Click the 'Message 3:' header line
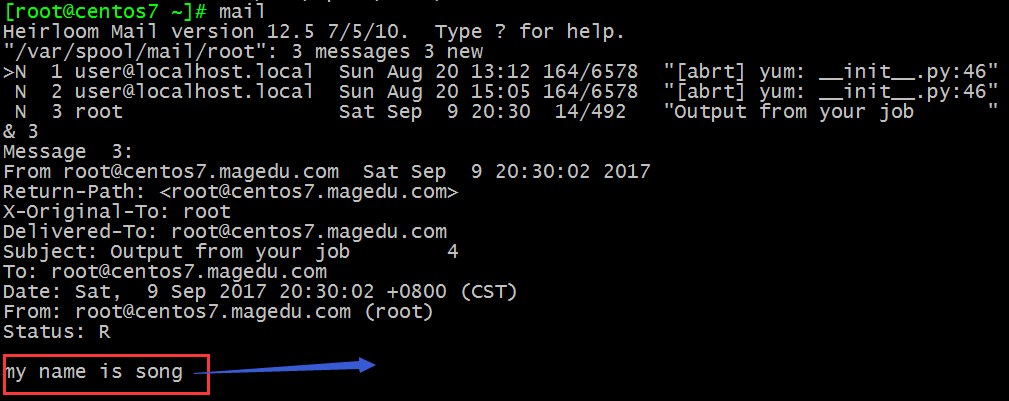 pyautogui.click(x=68, y=153)
